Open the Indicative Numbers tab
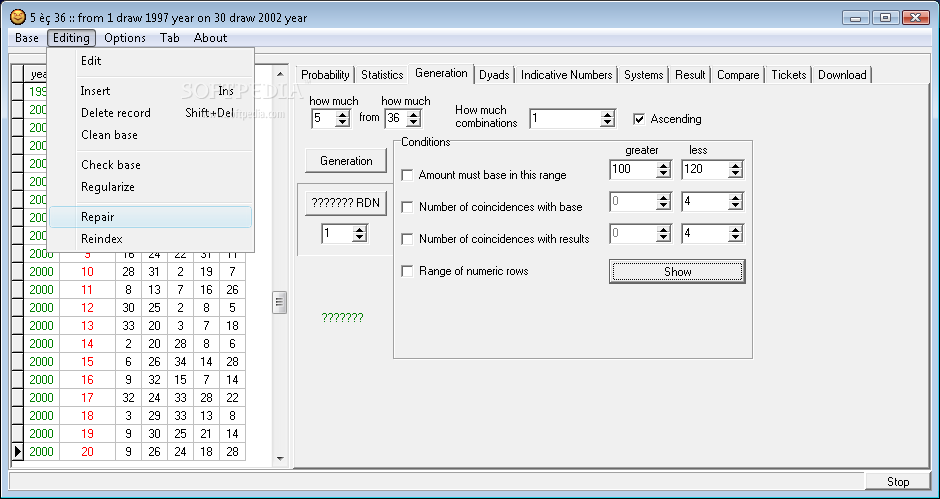 click(567, 75)
